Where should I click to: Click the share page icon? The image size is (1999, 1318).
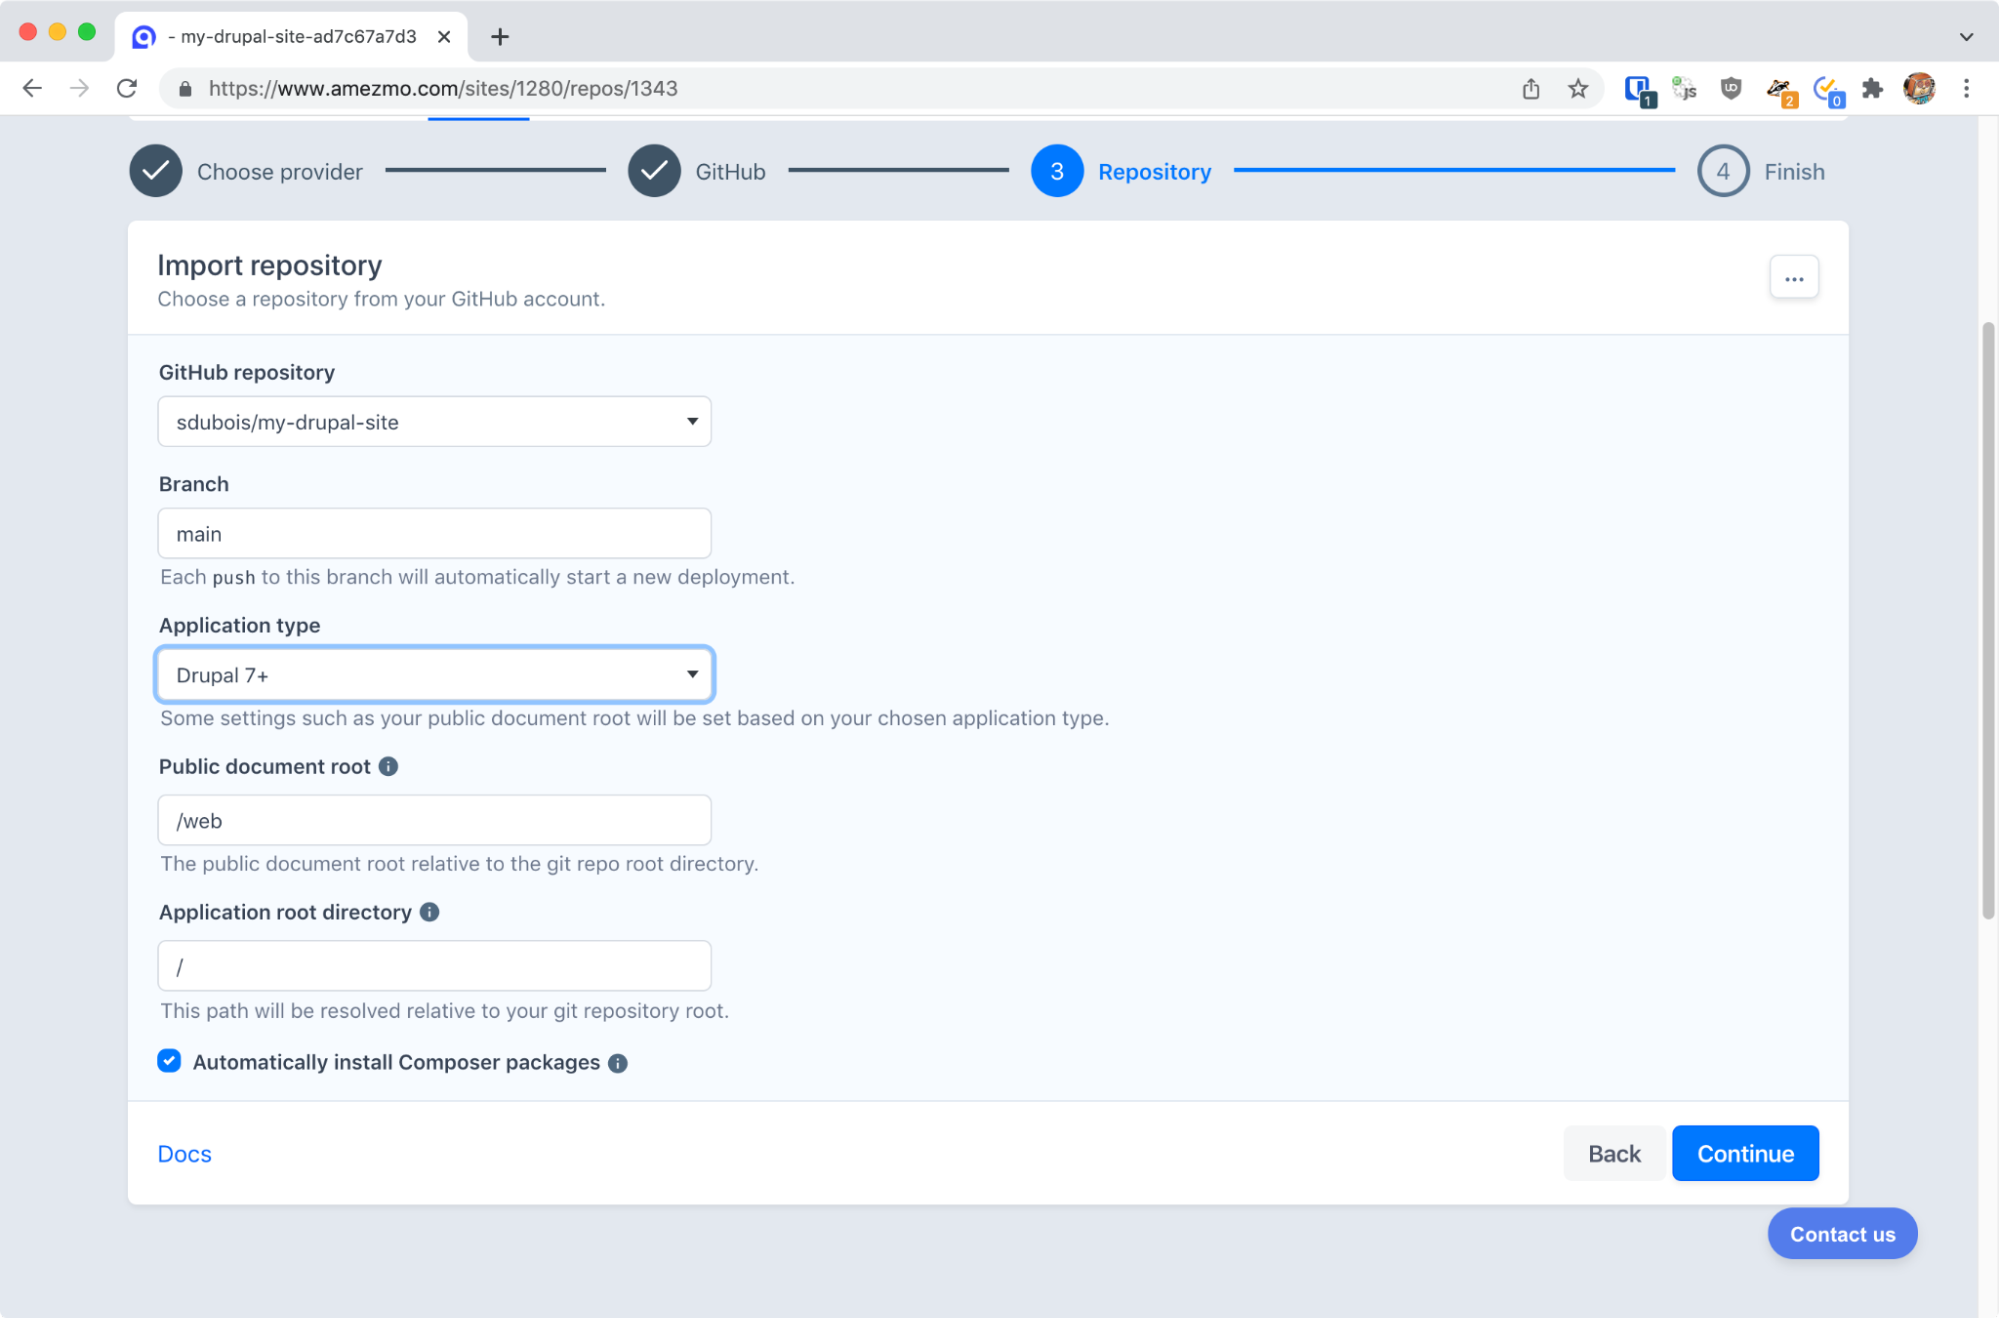pos(1530,89)
